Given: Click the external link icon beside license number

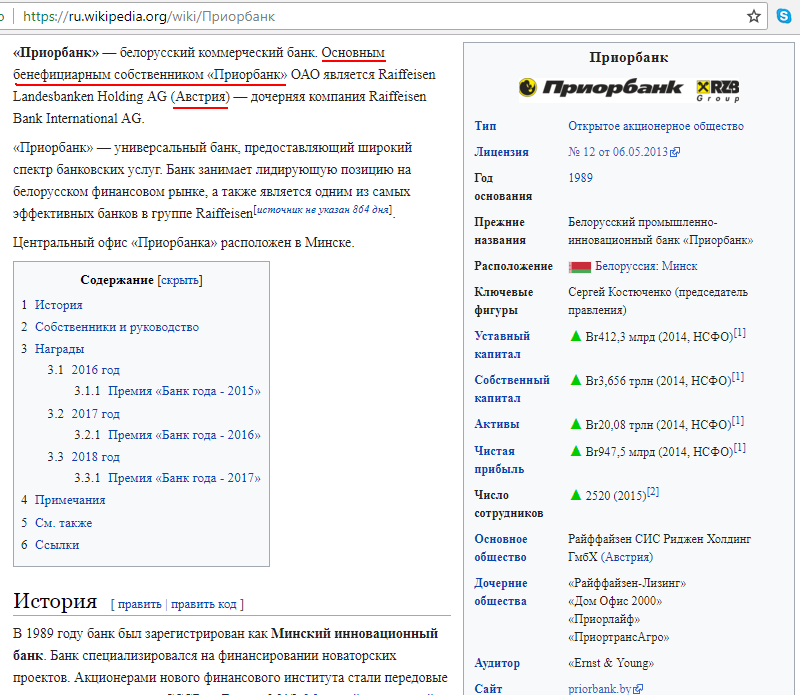Looking at the screenshot, I should point(675,152).
